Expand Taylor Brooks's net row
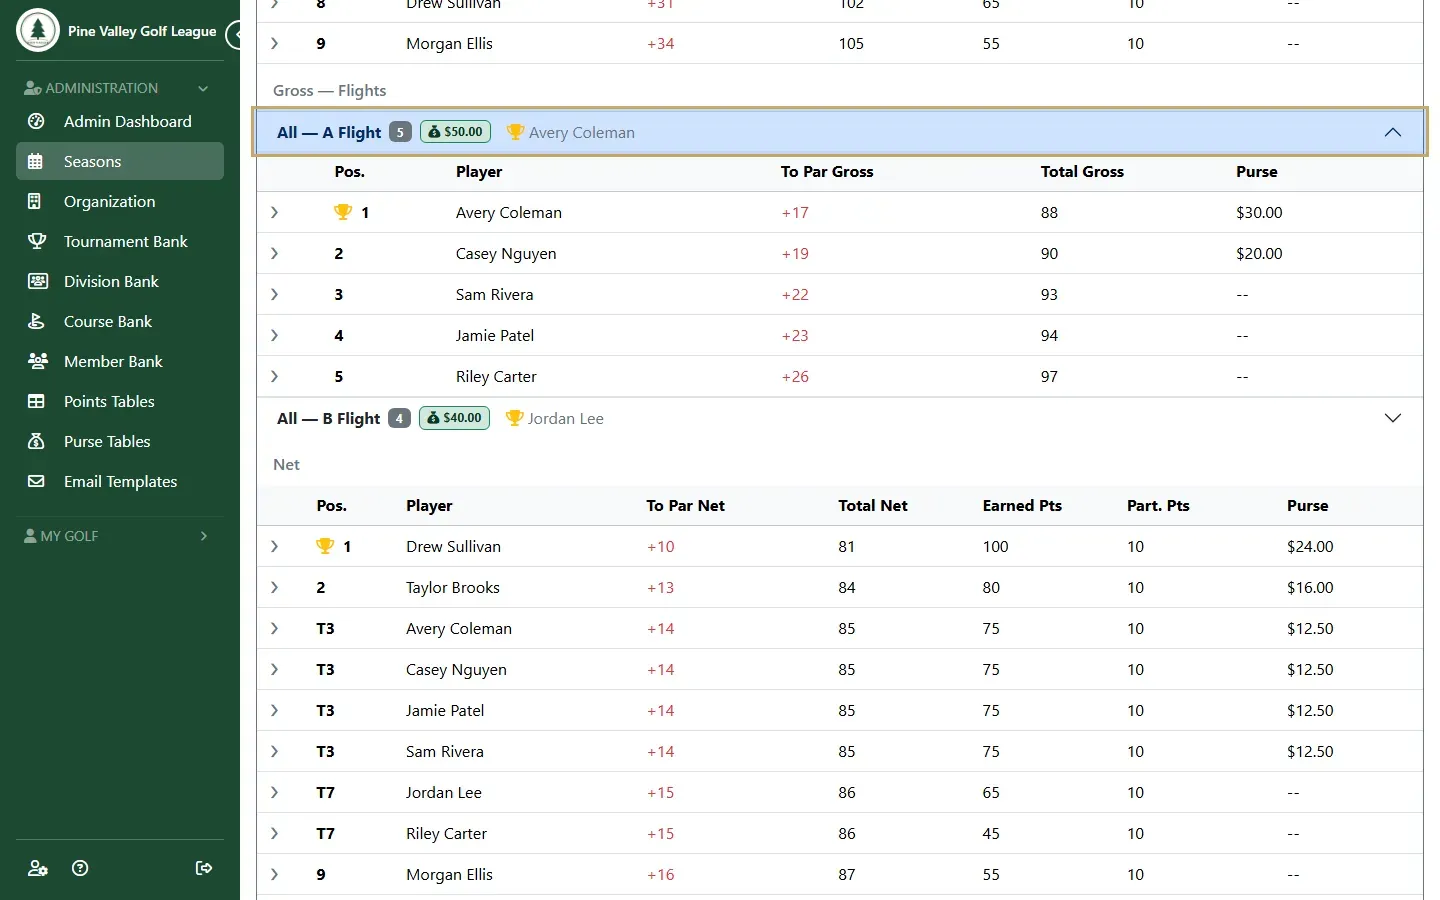 [274, 588]
